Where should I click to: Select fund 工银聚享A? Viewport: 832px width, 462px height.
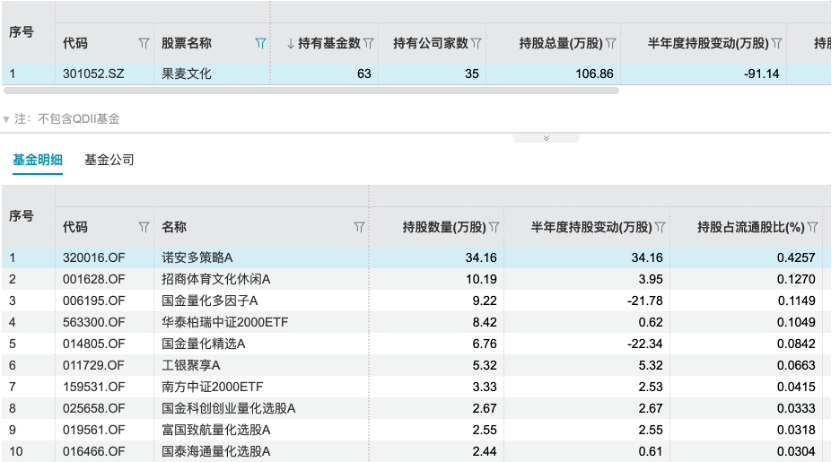pyautogui.click(x=191, y=365)
